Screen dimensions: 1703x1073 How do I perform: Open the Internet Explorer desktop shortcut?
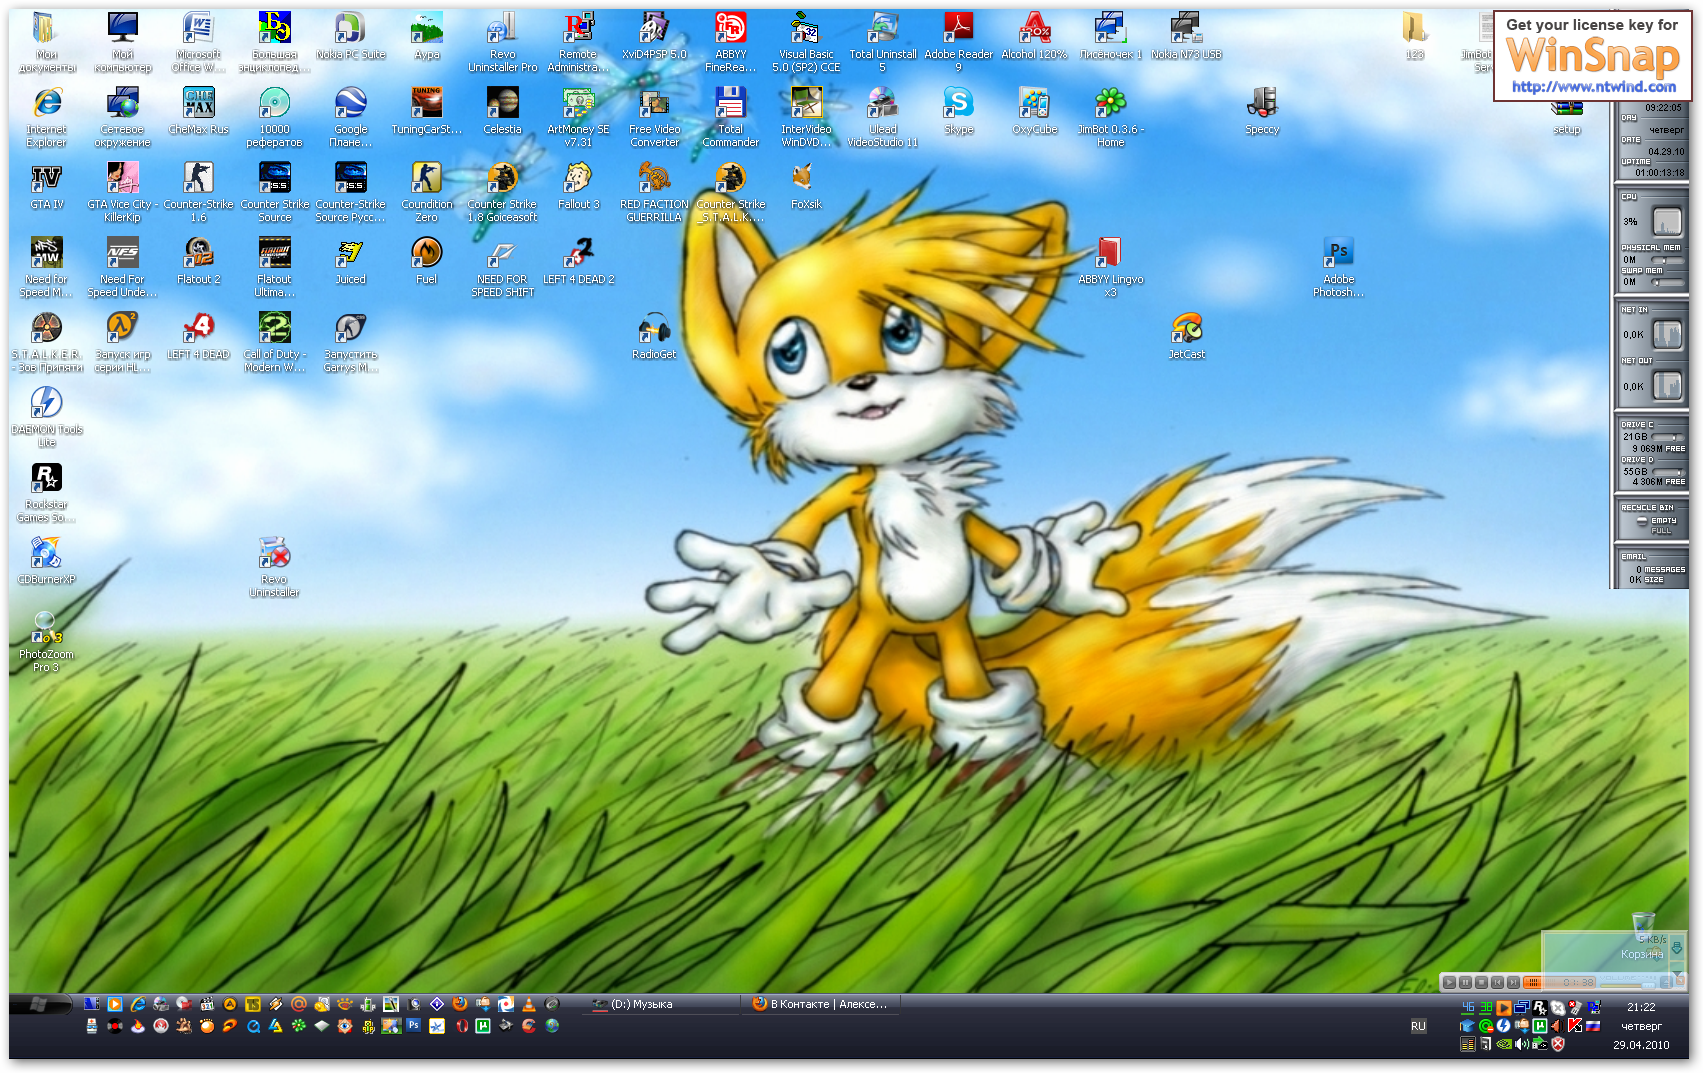coord(47,117)
